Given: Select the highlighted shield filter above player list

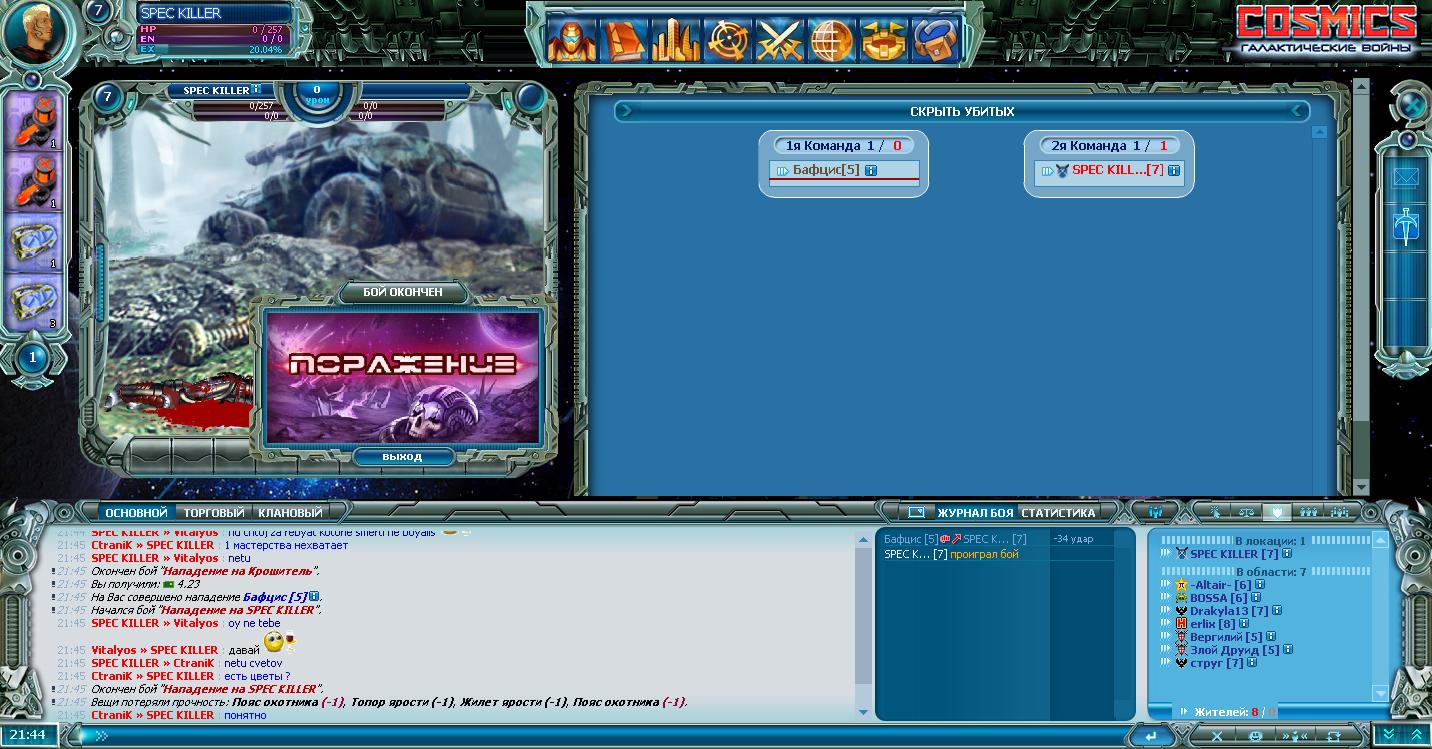Looking at the screenshot, I should 1276,512.
